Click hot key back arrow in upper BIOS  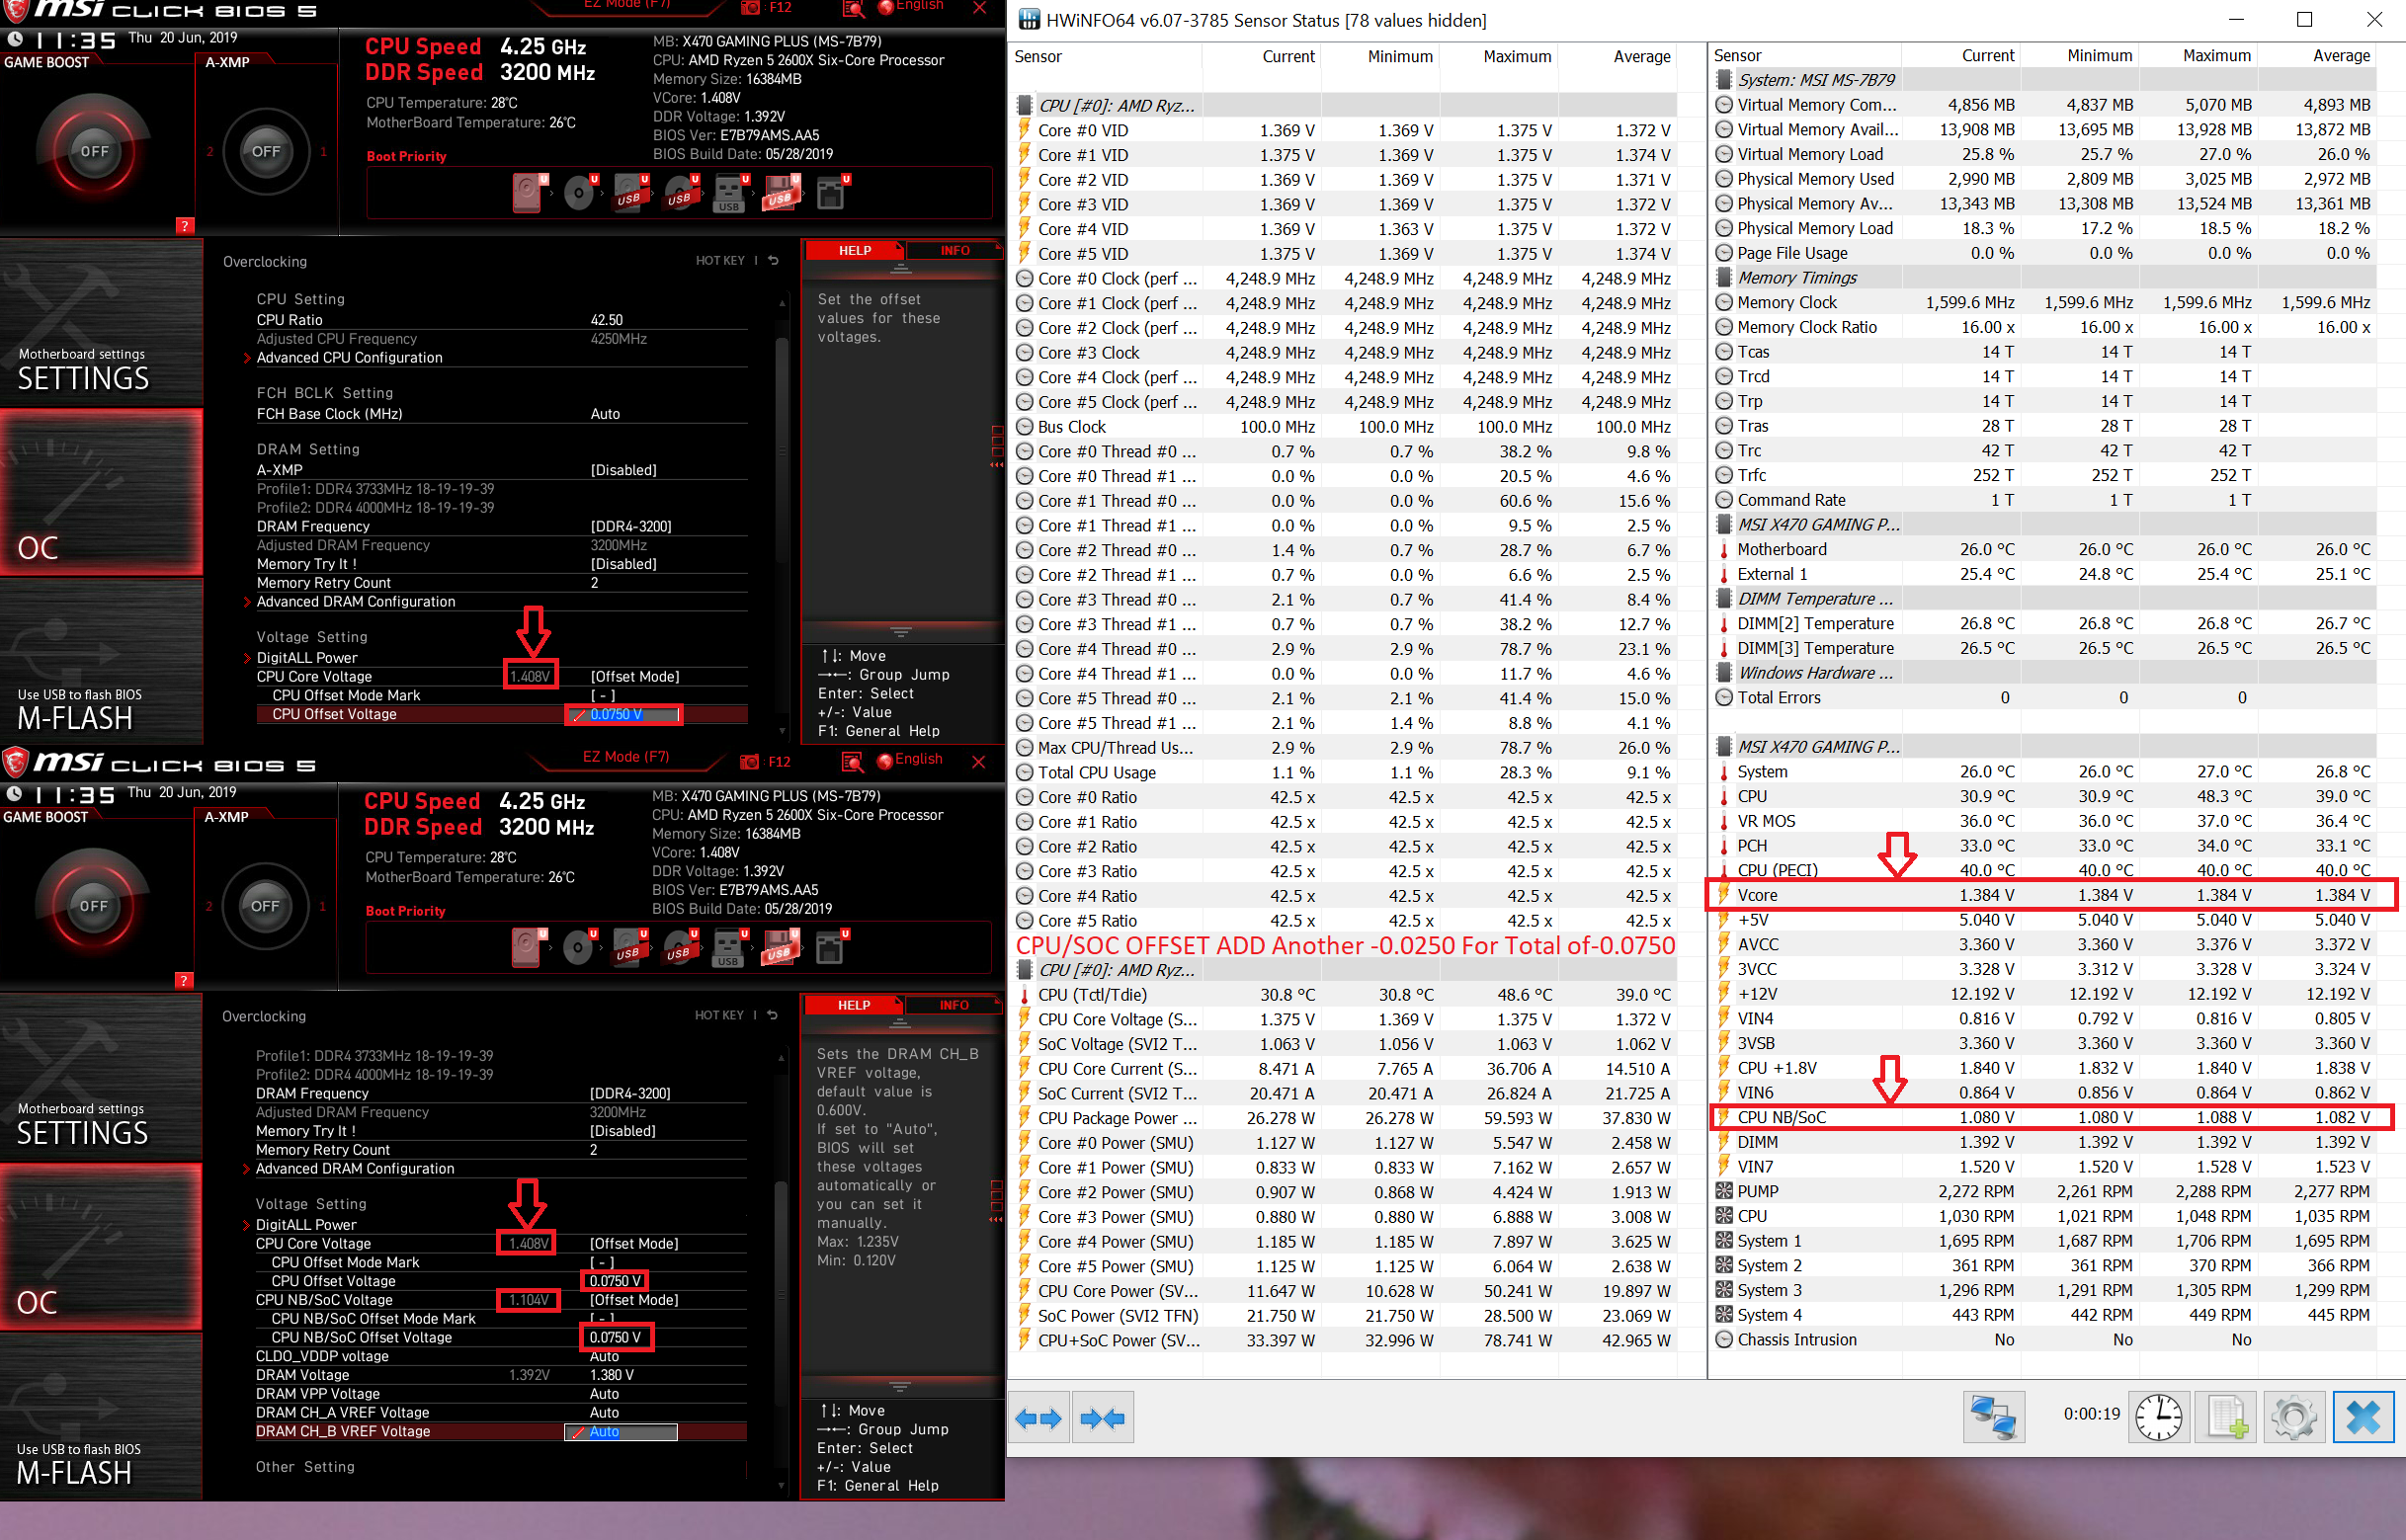coord(773,261)
